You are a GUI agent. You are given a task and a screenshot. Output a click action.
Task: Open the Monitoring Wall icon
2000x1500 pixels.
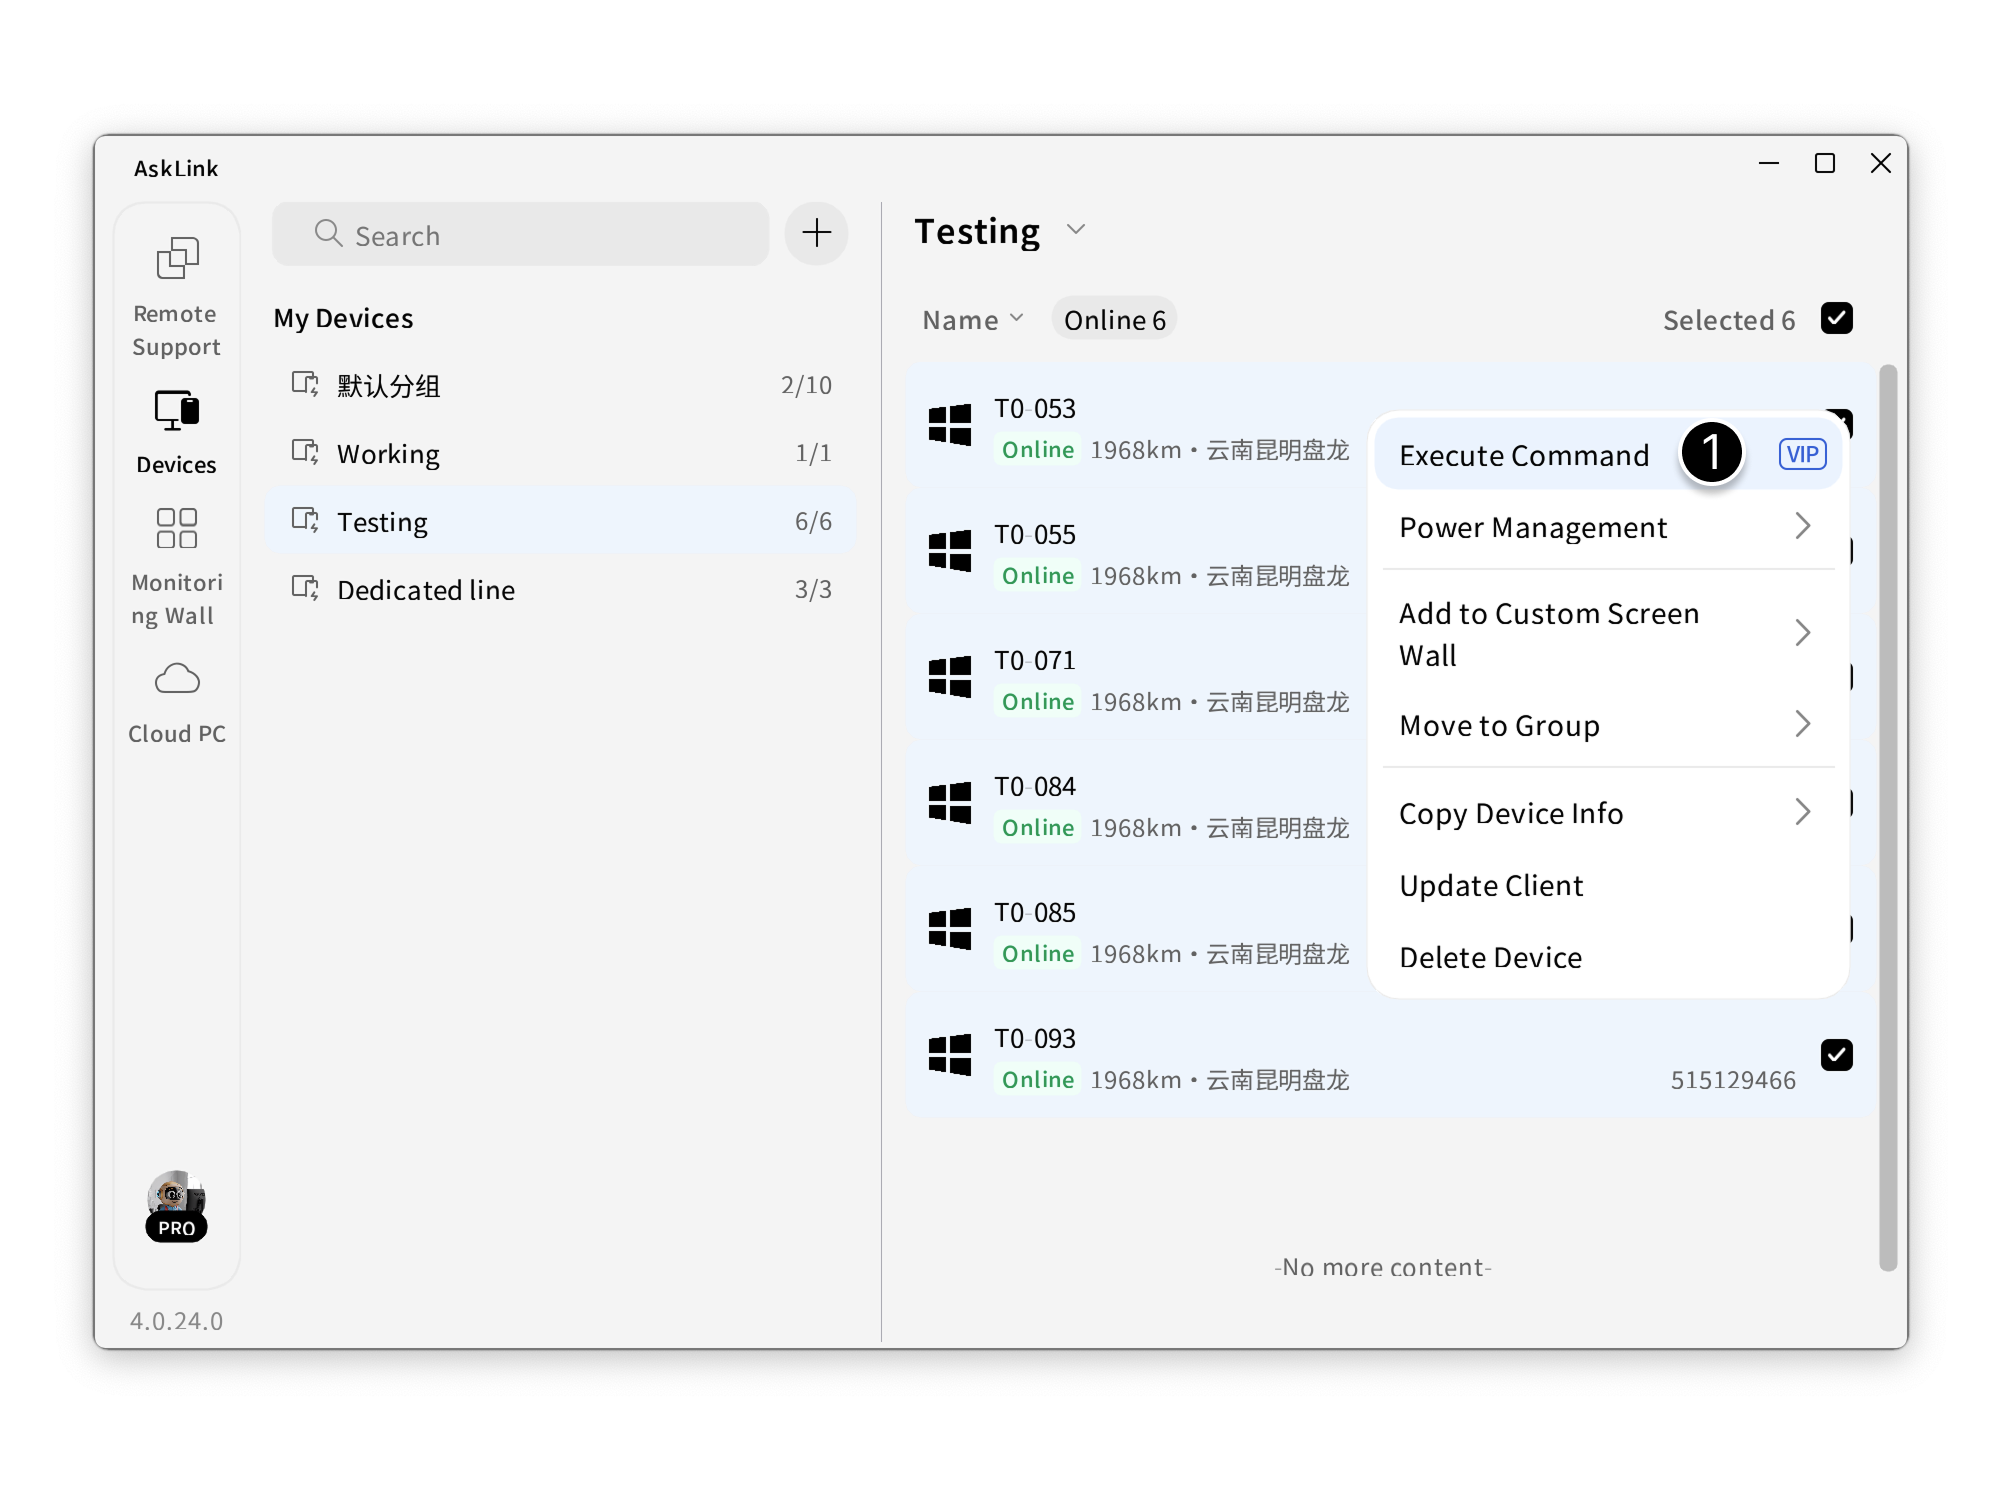(177, 528)
